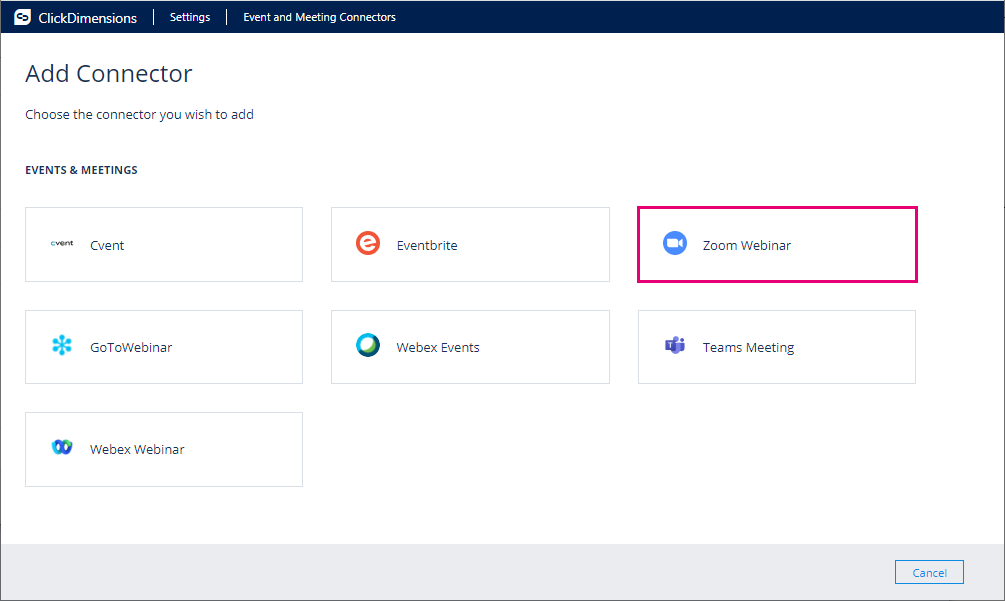This screenshot has height=601, width=1005.
Task: Select the GoToWebinar connector tile
Action: click(163, 346)
